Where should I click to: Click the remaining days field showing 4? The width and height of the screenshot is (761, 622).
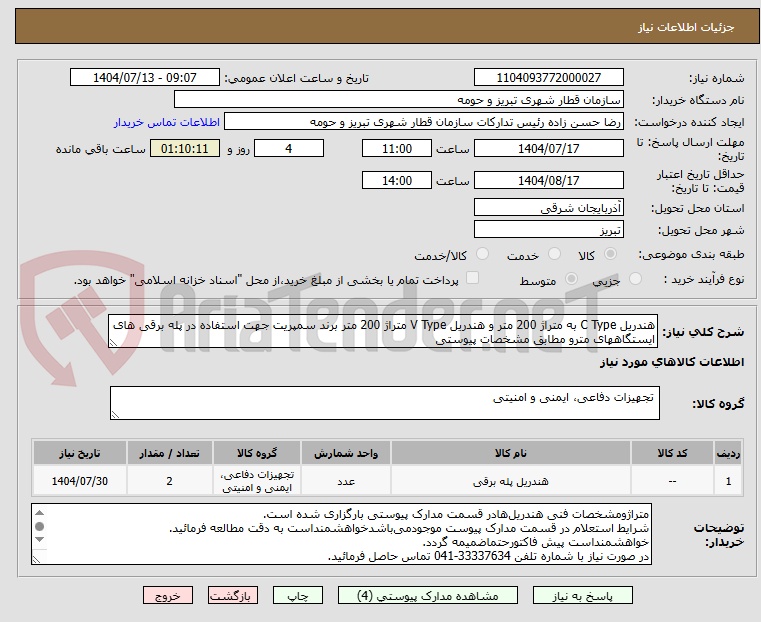(x=289, y=148)
